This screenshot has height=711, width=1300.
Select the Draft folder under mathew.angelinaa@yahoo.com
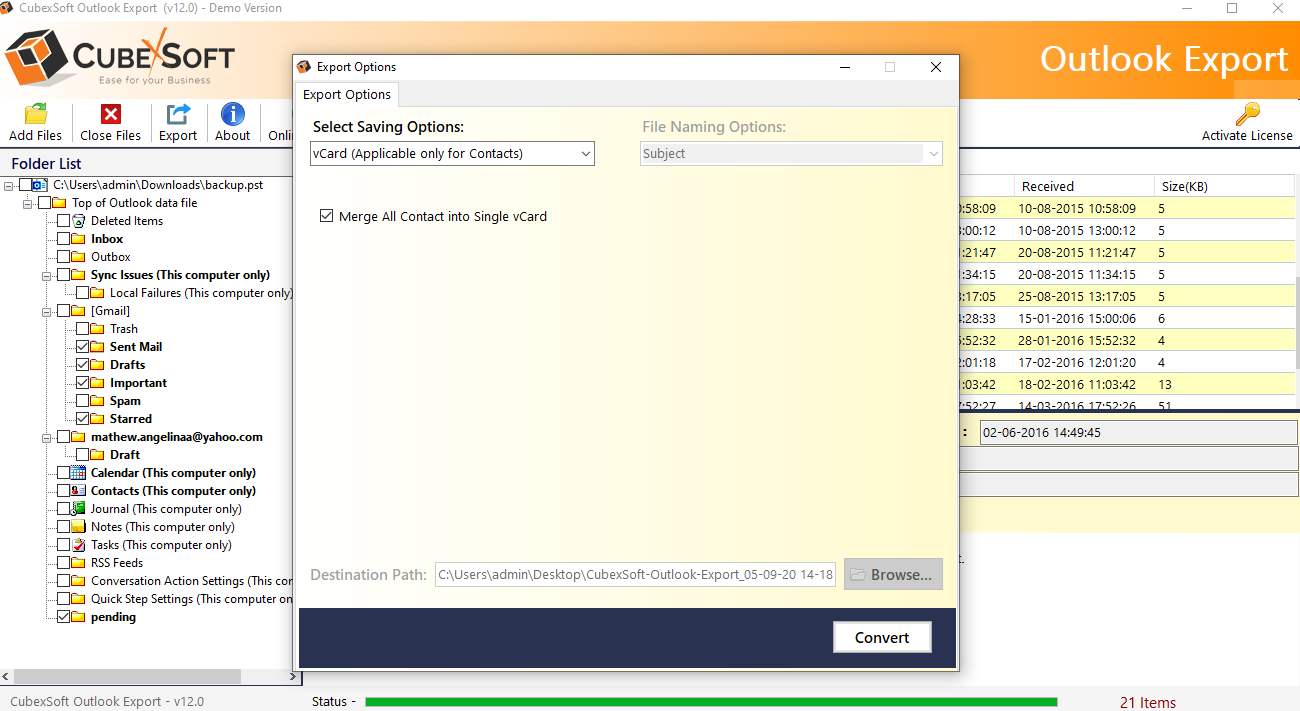pyautogui.click(x=125, y=455)
